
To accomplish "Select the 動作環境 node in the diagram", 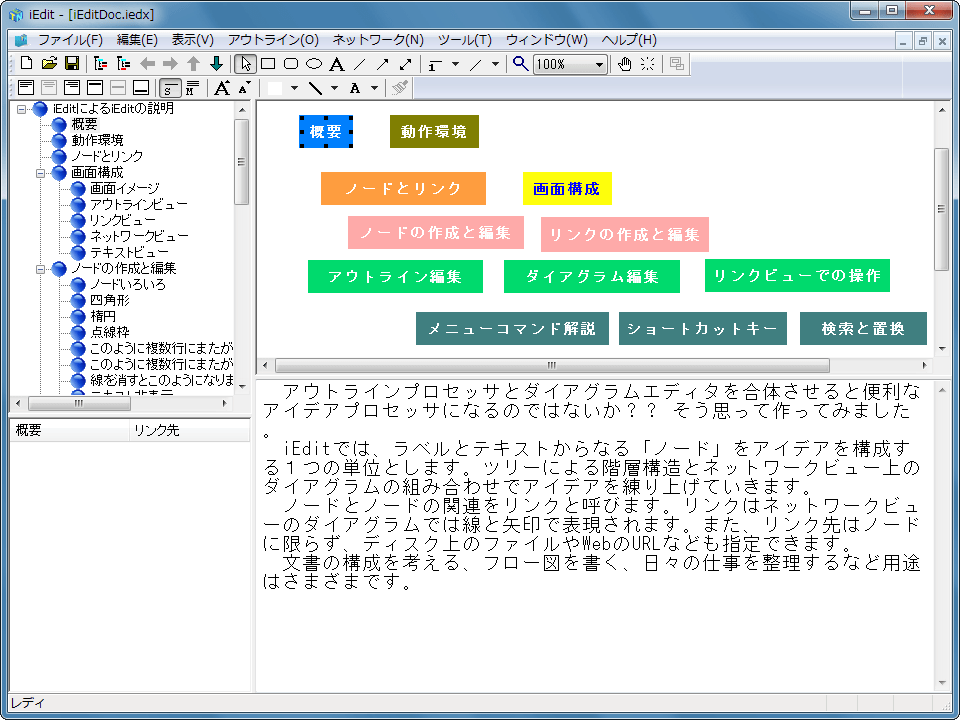I will [x=434, y=132].
